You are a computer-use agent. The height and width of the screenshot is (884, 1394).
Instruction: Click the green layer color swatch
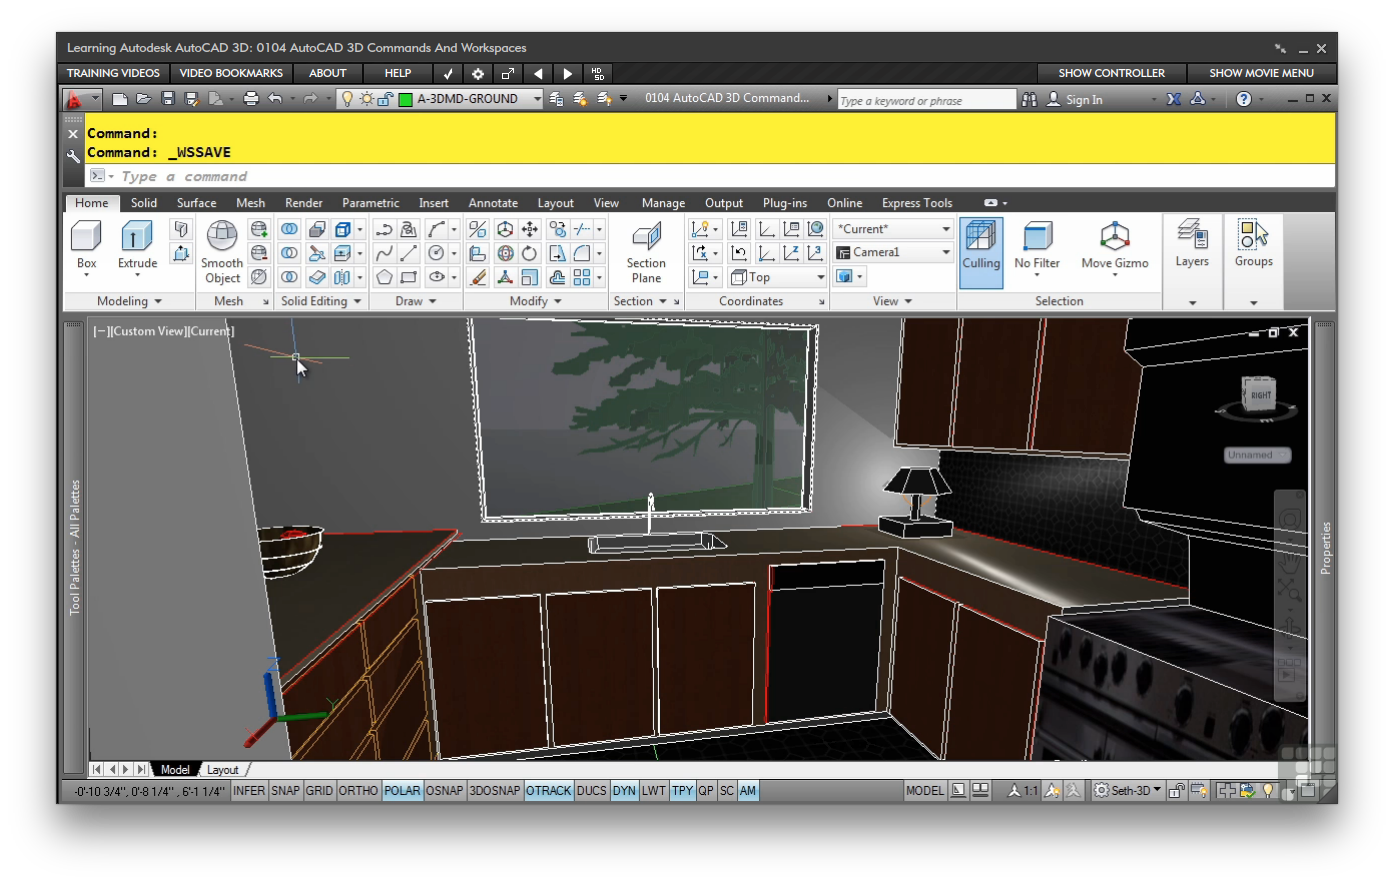pos(405,99)
